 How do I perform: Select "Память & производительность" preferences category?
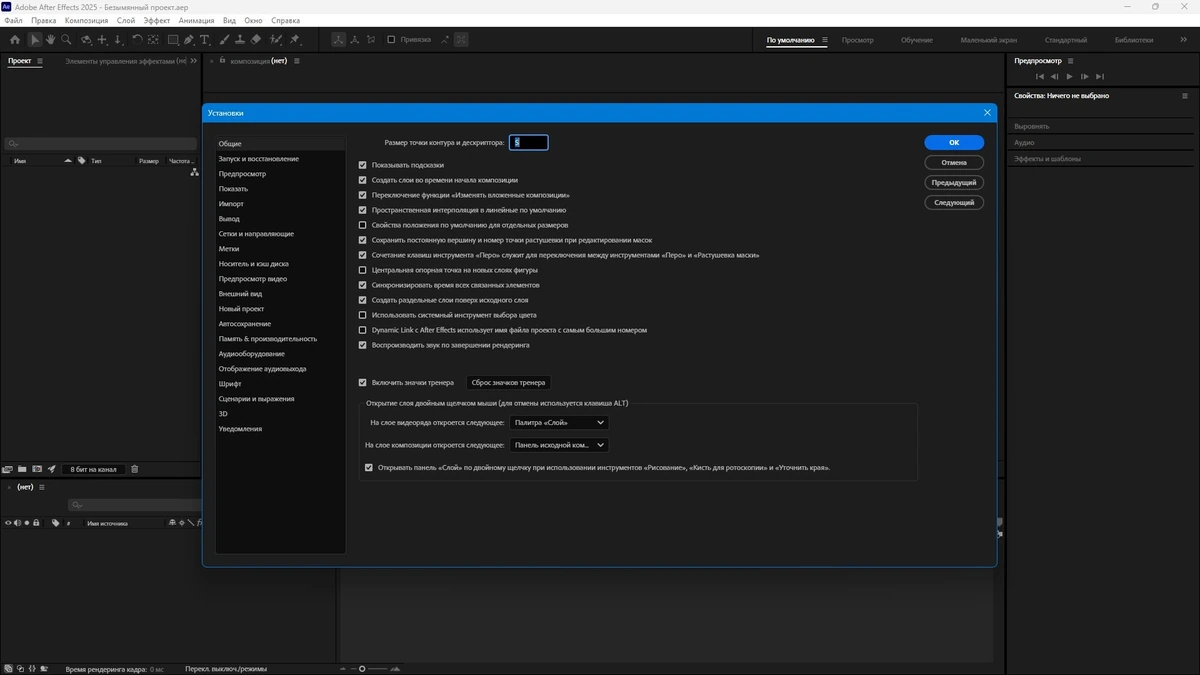[x=267, y=339]
